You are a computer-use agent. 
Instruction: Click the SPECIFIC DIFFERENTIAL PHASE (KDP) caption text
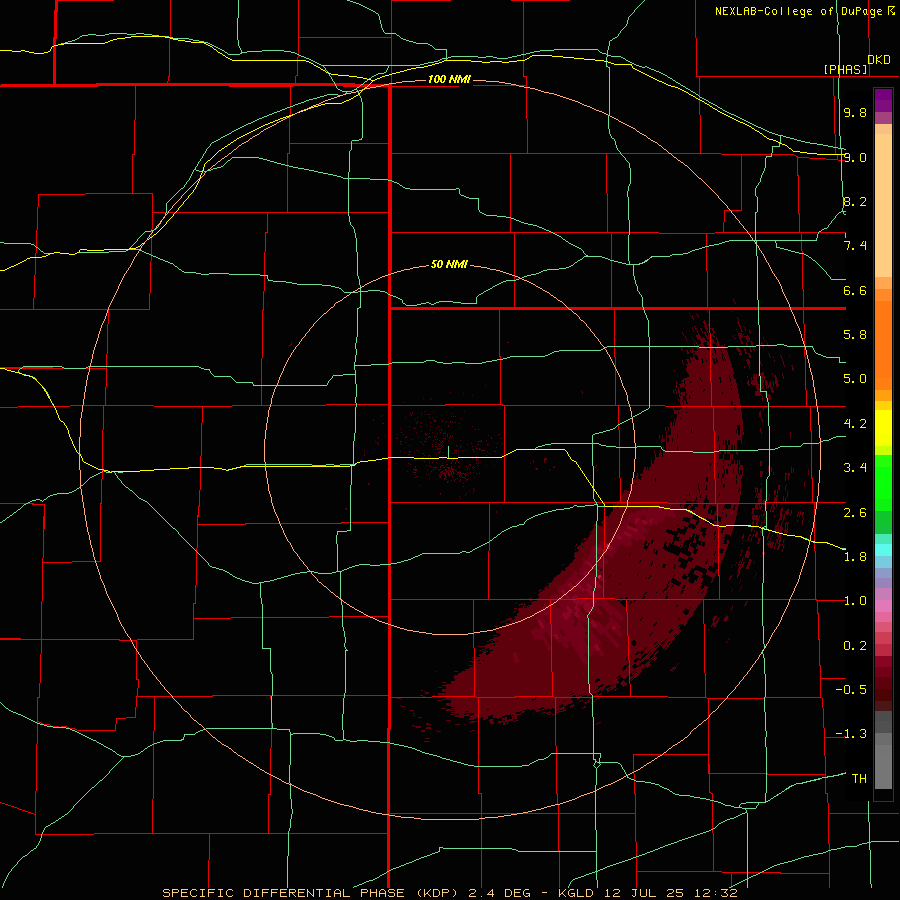click(312, 893)
